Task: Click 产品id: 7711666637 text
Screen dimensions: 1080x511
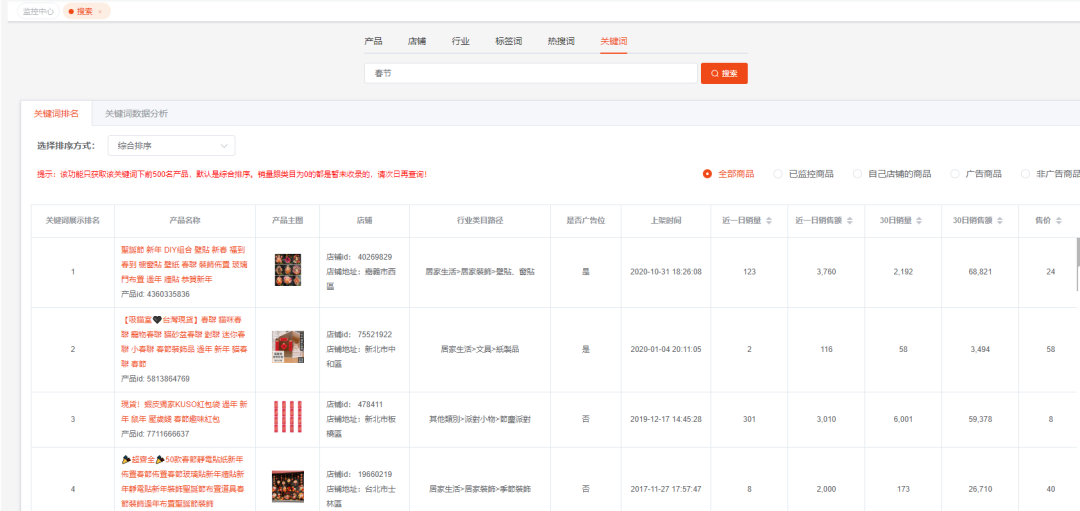Action: tap(155, 434)
